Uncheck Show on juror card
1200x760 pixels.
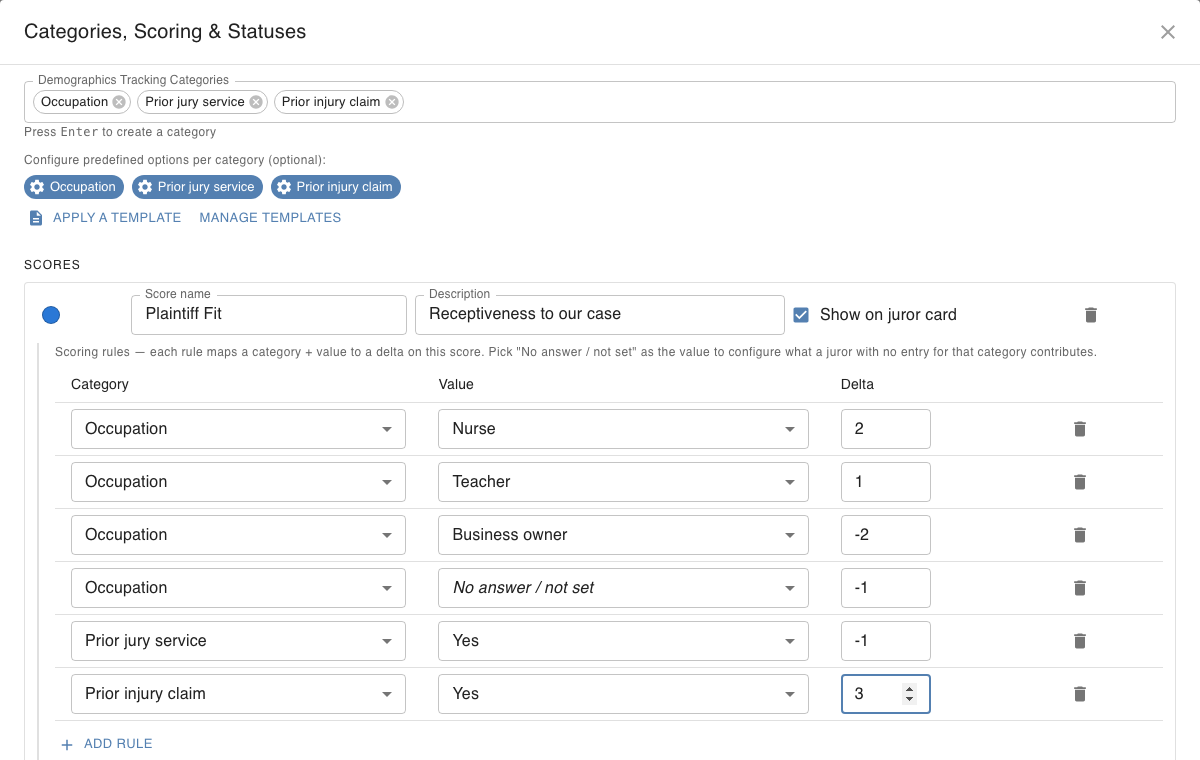pyautogui.click(x=801, y=315)
